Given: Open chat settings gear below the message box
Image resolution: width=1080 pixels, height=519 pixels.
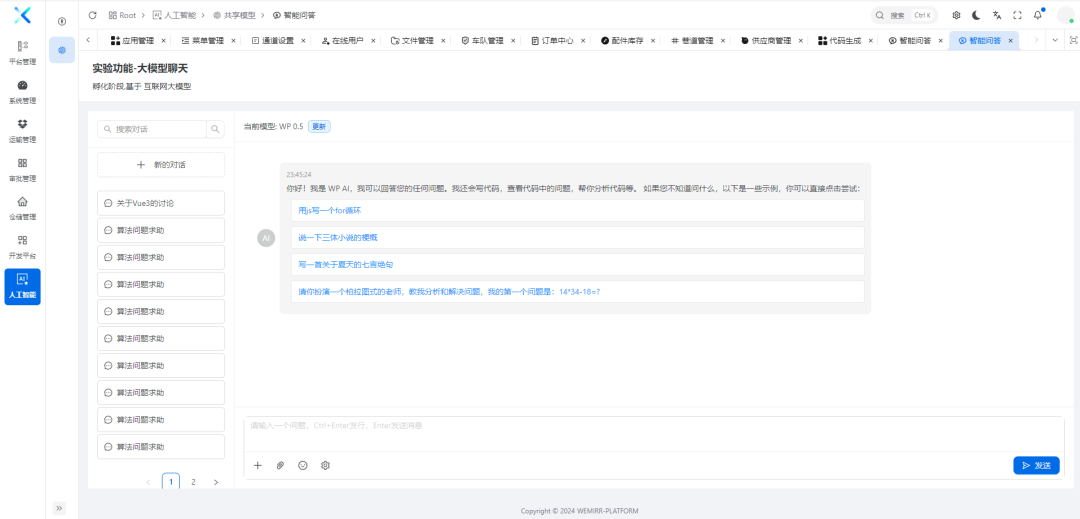Looking at the screenshot, I should click(325, 465).
